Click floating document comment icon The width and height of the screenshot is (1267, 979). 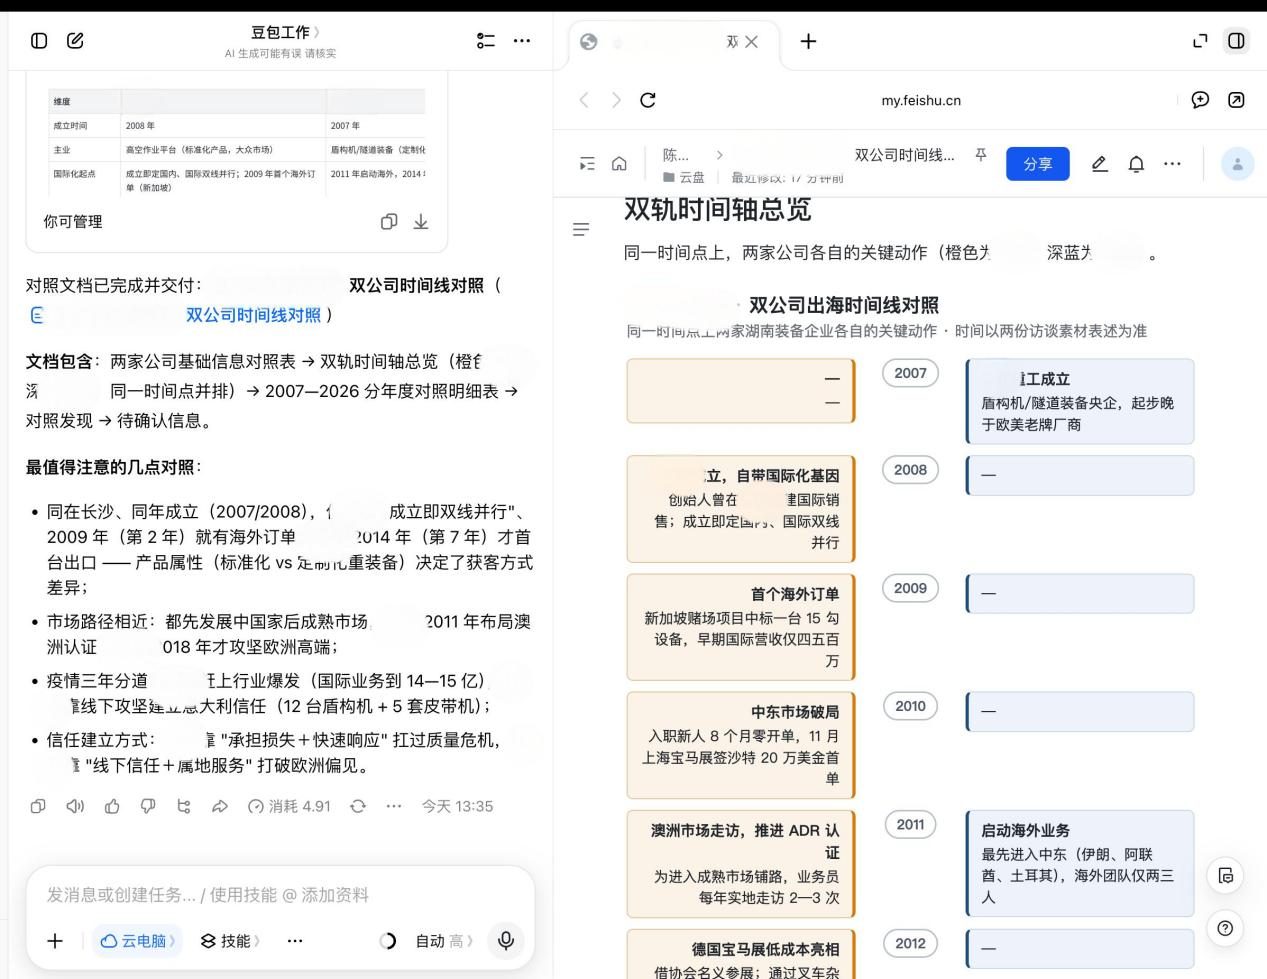1225,876
